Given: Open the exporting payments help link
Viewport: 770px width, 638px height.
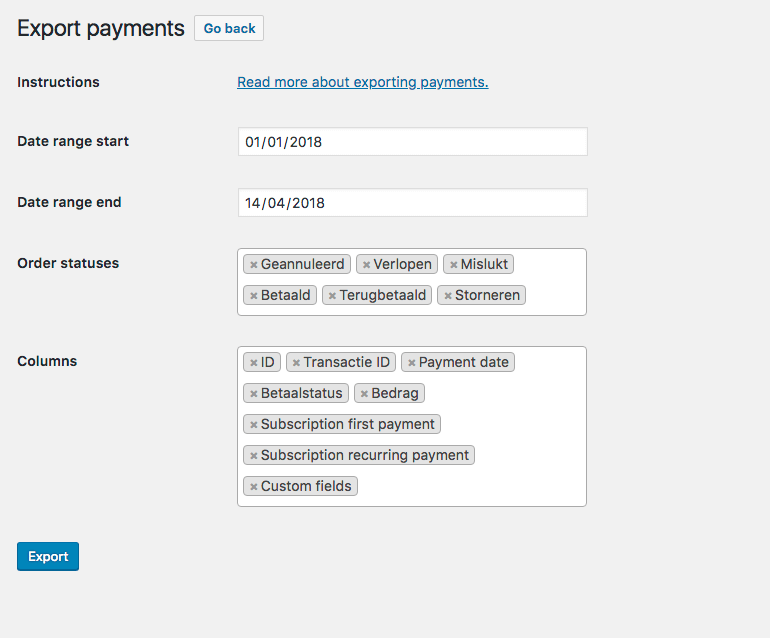Looking at the screenshot, I should coord(362,82).
